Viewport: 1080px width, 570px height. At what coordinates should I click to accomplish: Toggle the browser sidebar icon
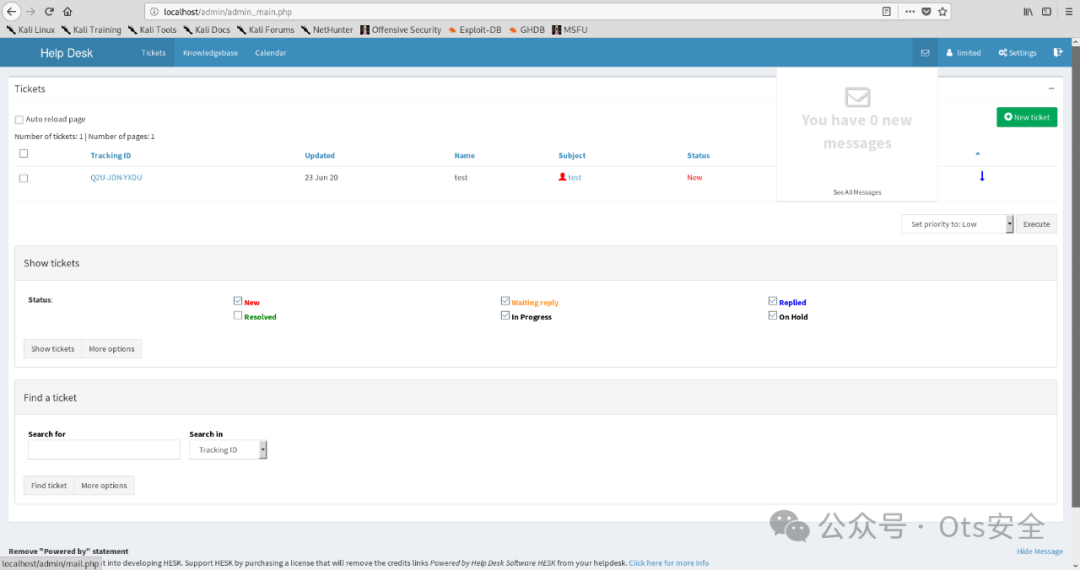[1046, 12]
